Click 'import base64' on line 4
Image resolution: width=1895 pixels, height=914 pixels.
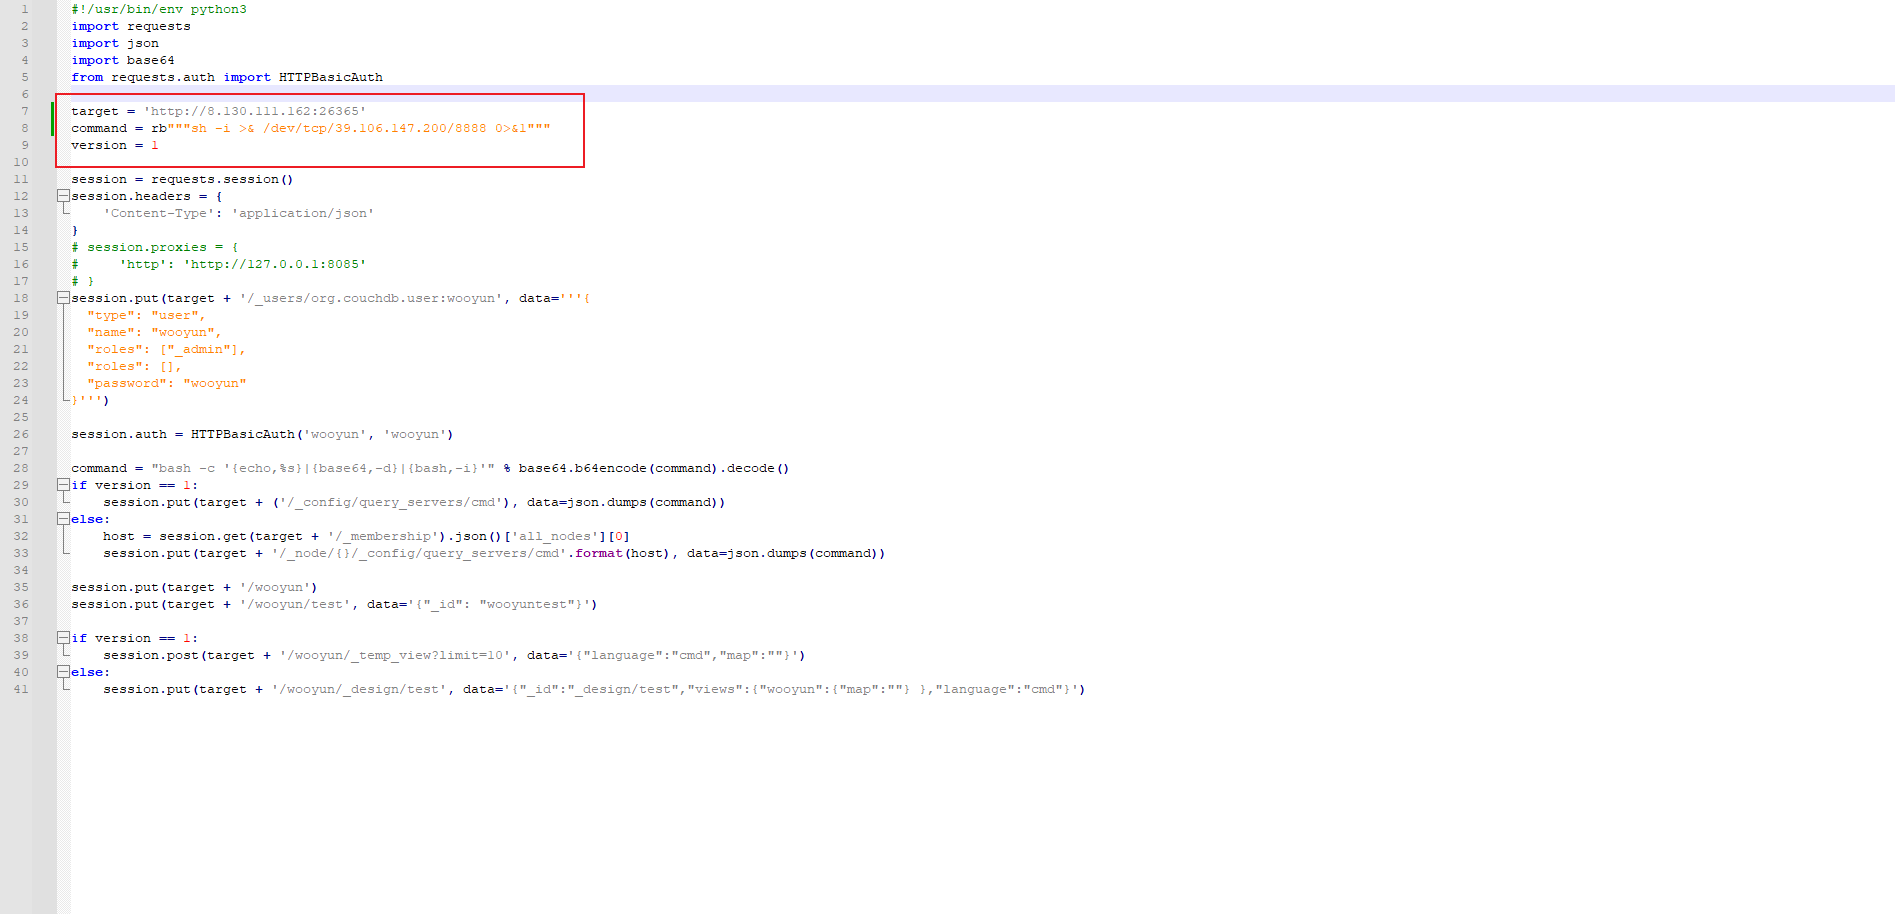(123, 60)
